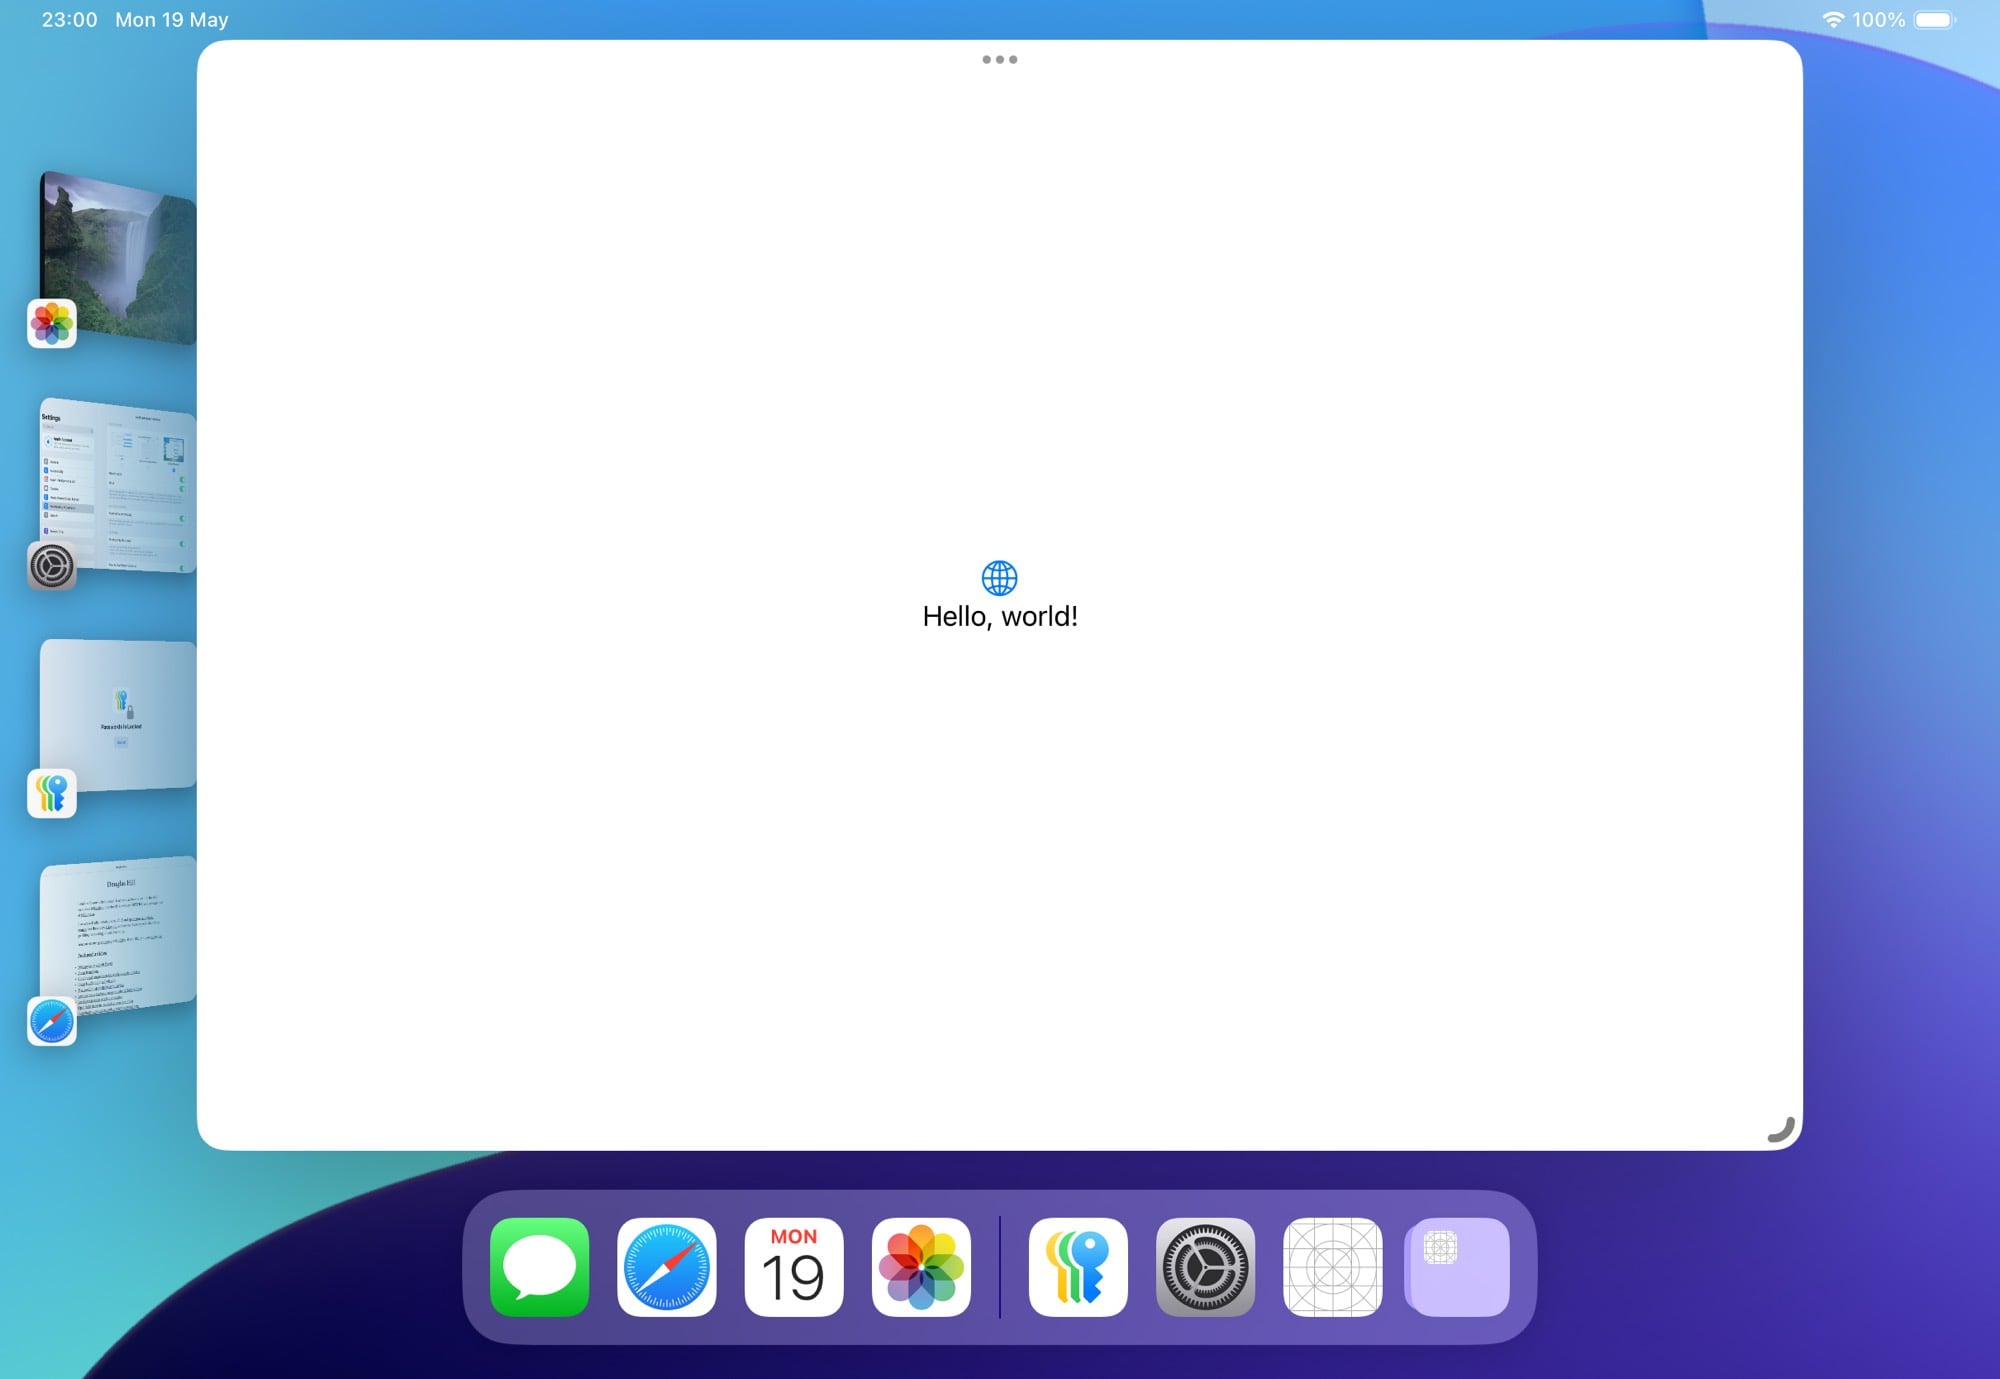Launch Safari from the Dock

[x=666, y=1268]
